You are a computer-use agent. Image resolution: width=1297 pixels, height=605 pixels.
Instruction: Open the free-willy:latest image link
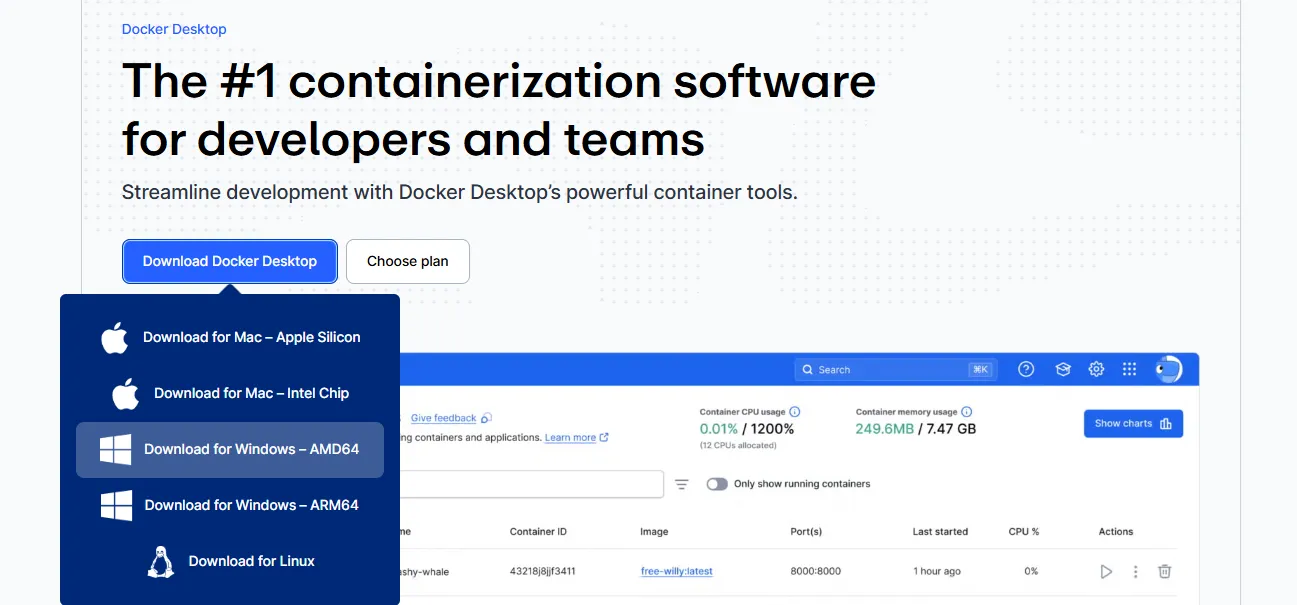(677, 572)
